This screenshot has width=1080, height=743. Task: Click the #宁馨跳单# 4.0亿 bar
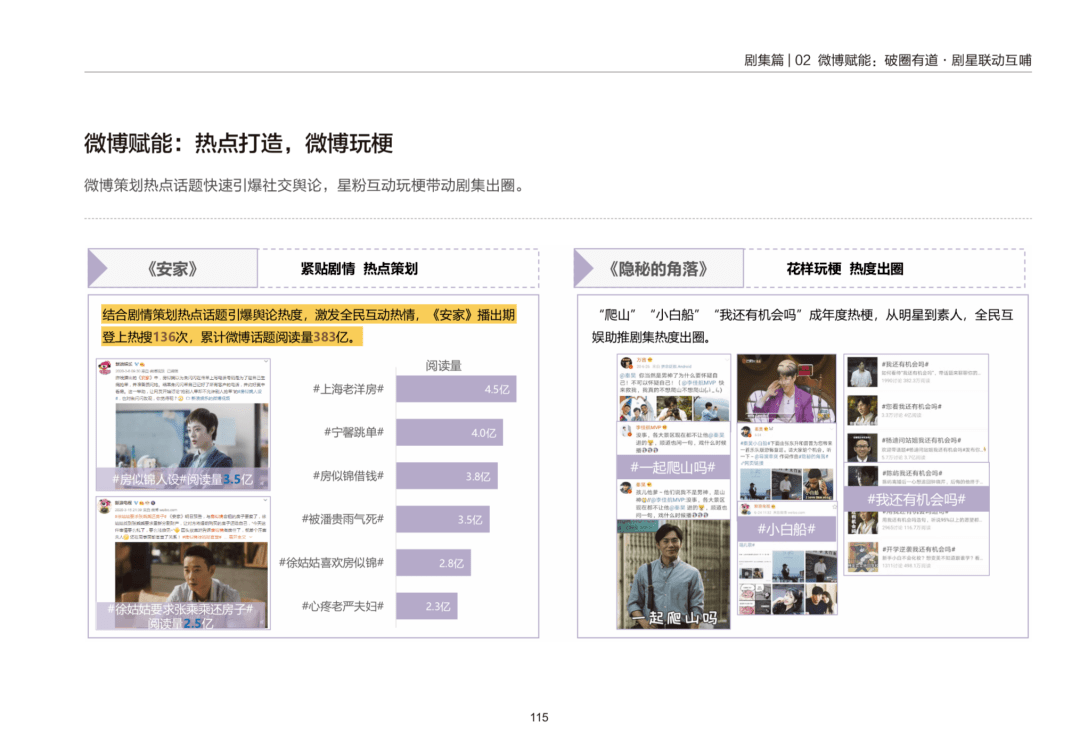point(449,432)
